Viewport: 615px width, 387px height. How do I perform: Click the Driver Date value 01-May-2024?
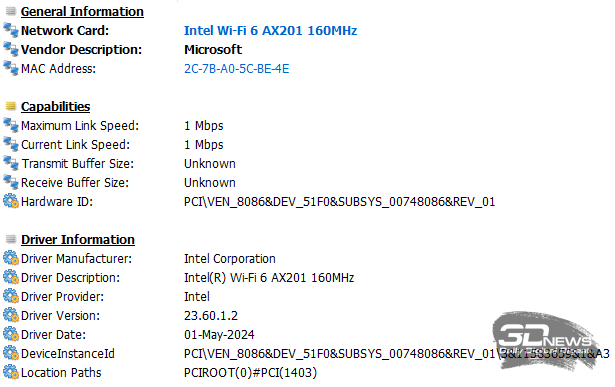219,334
